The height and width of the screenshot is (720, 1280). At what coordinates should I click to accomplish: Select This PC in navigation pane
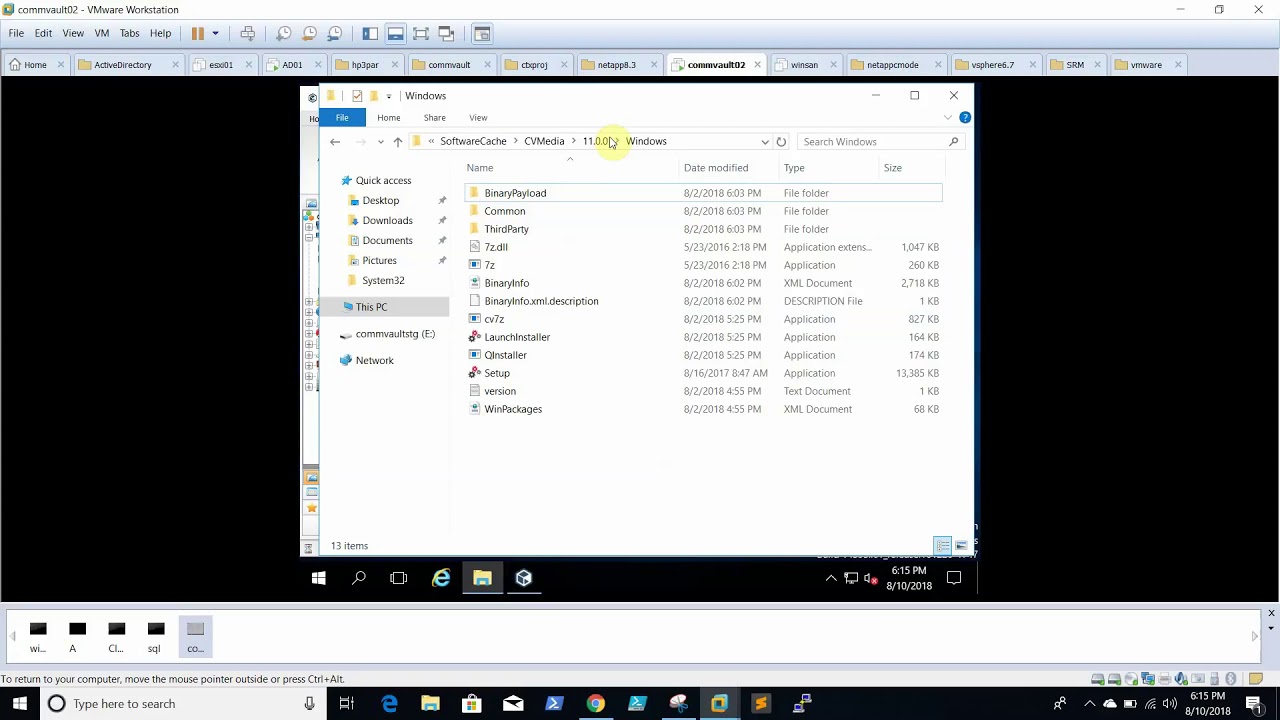click(371, 307)
